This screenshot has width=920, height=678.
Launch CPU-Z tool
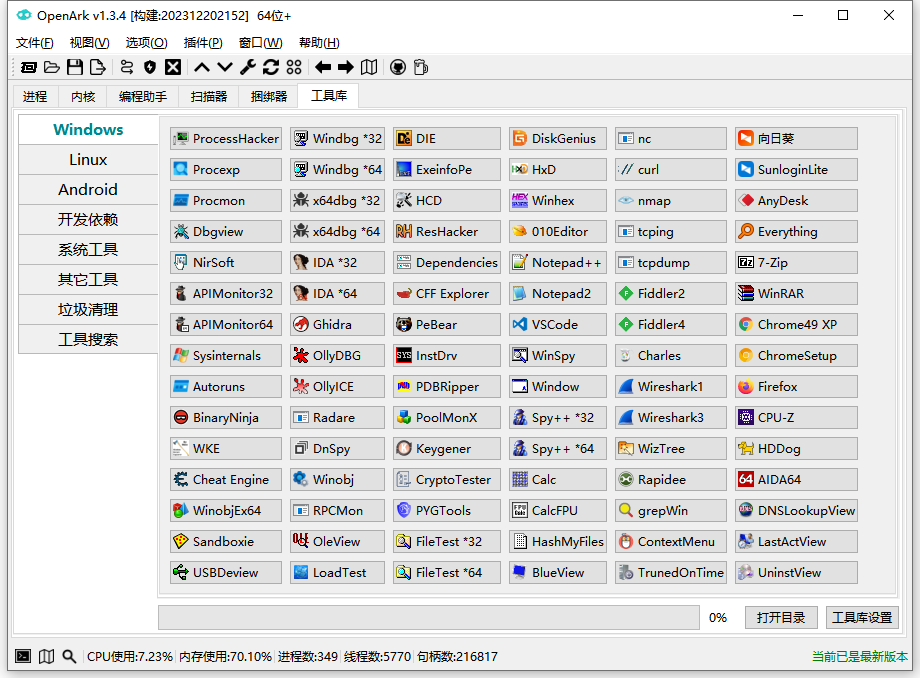tap(796, 418)
